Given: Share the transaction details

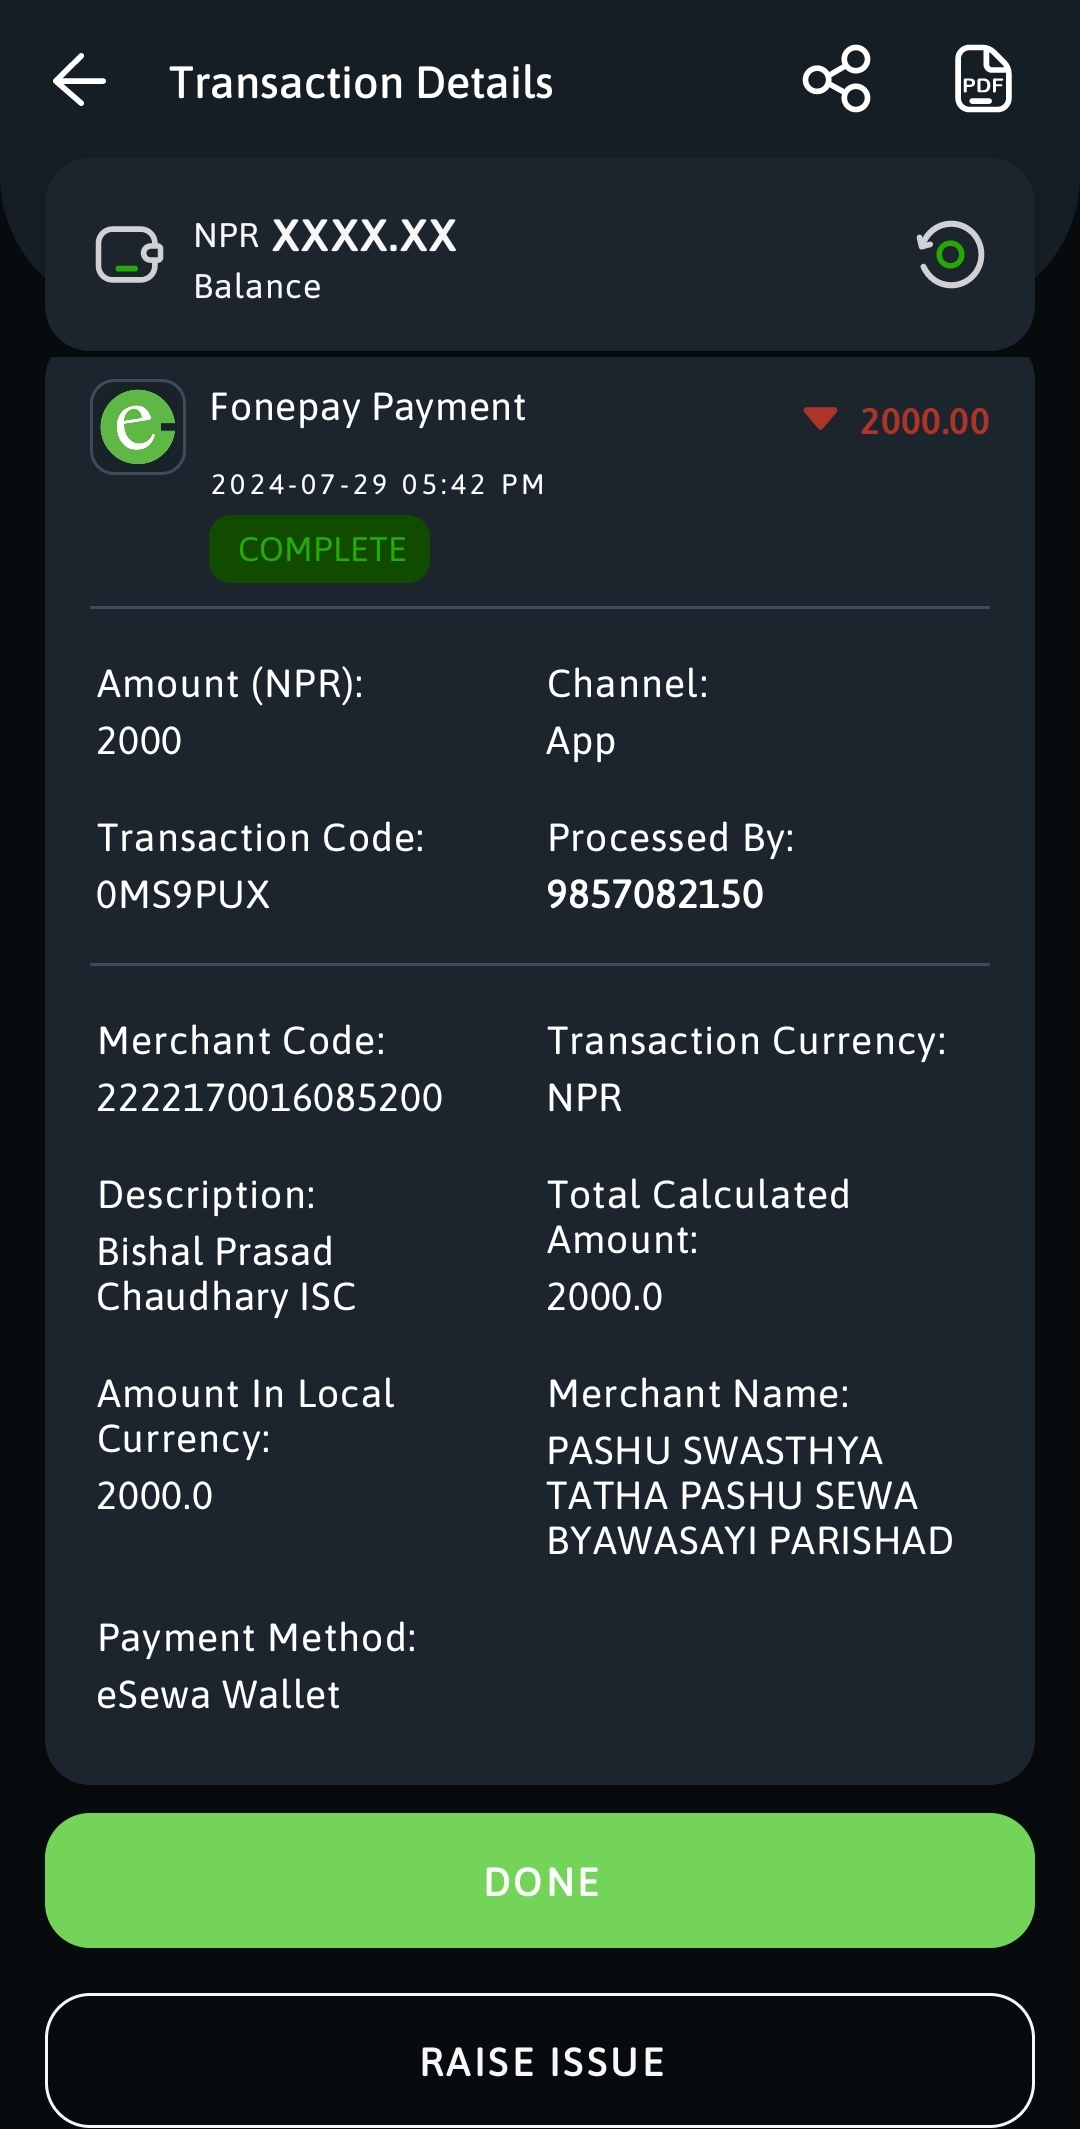Looking at the screenshot, I should [837, 79].
